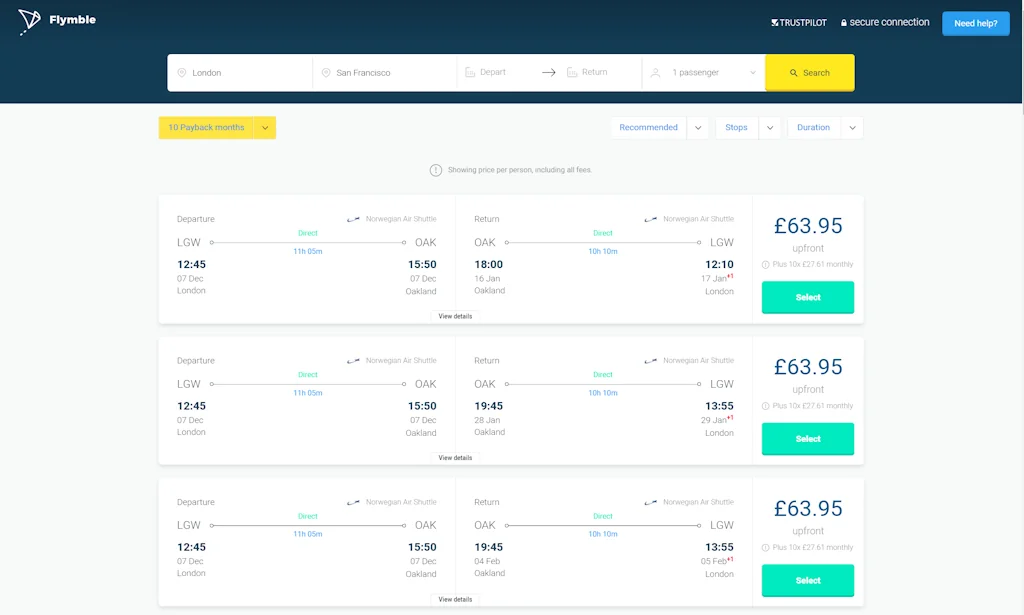This screenshot has height=615, width=1024.
Task: Expand the Recommended sort dropdown
Action: point(698,128)
